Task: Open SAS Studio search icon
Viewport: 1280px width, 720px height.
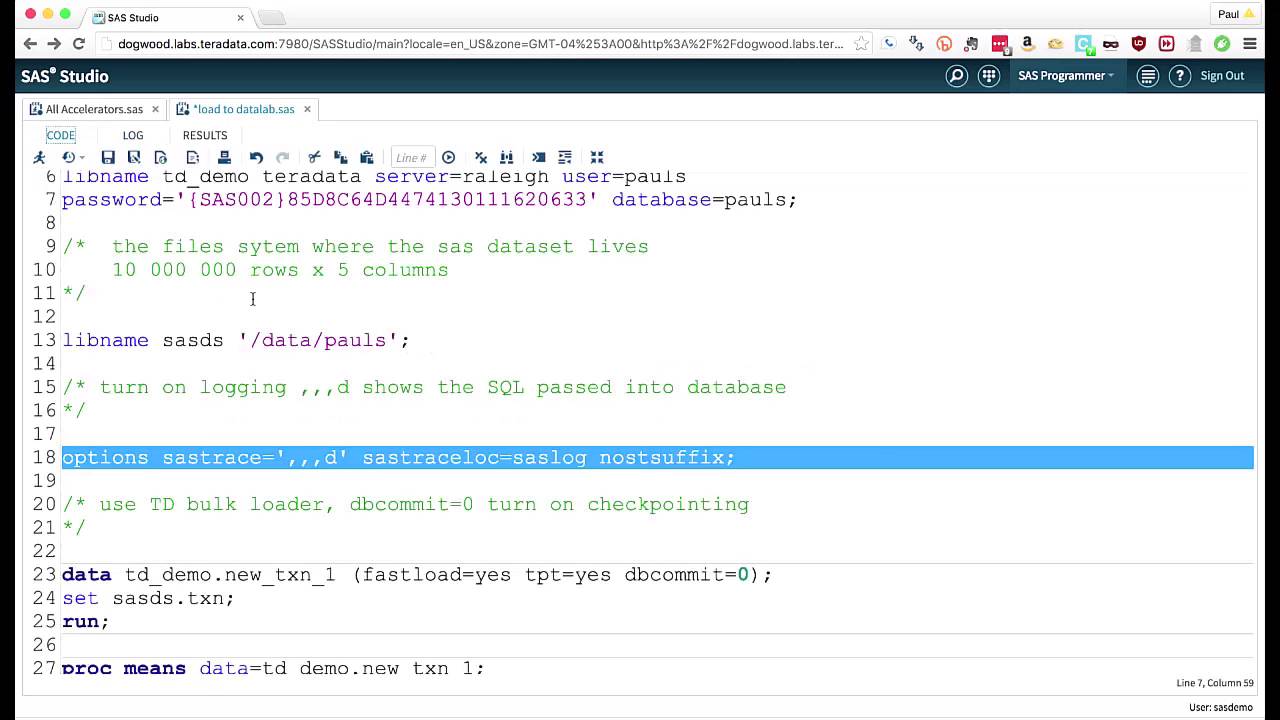Action: (957, 76)
